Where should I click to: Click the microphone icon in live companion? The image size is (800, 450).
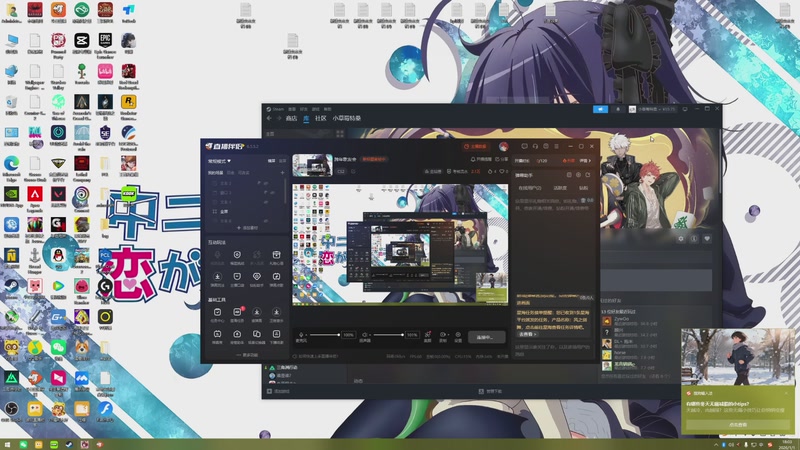(301, 335)
